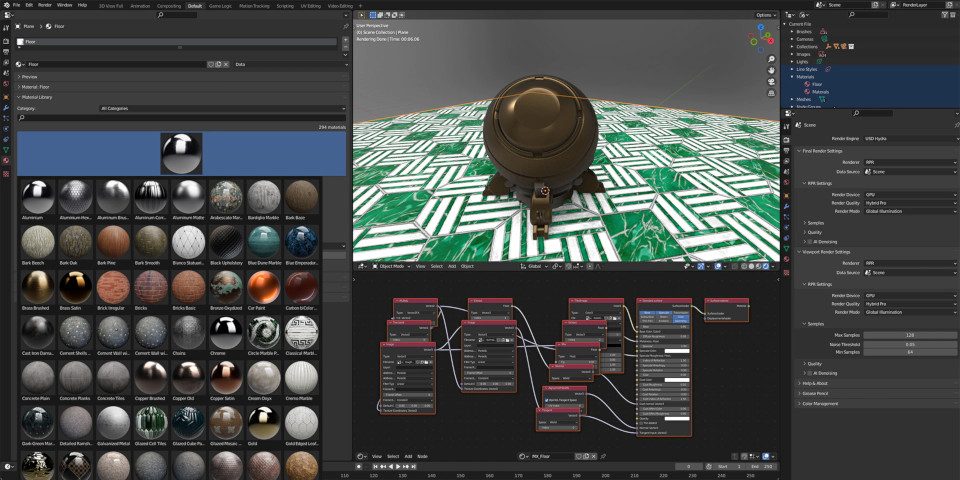
Task: Open the Render menu
Action: (x=44, y=5)
